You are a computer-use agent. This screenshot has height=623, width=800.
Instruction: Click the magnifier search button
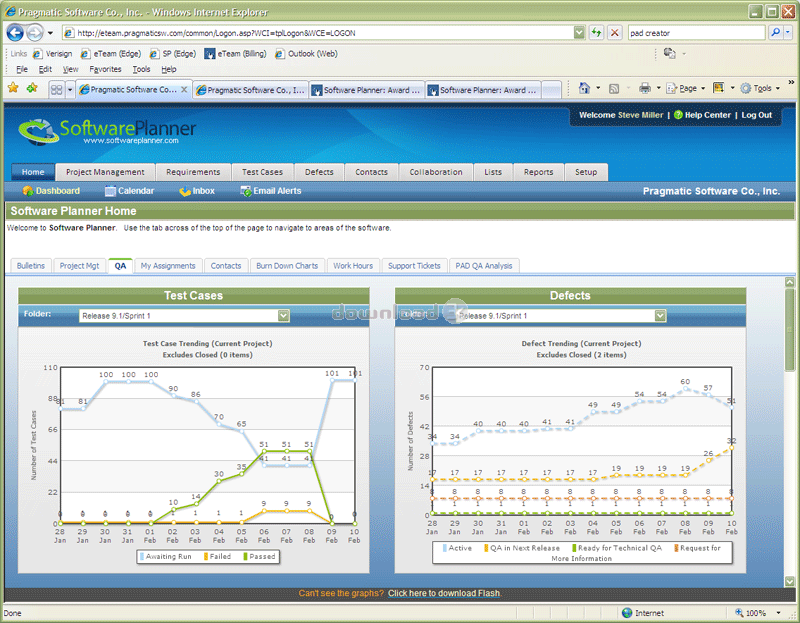click(775, 33)
